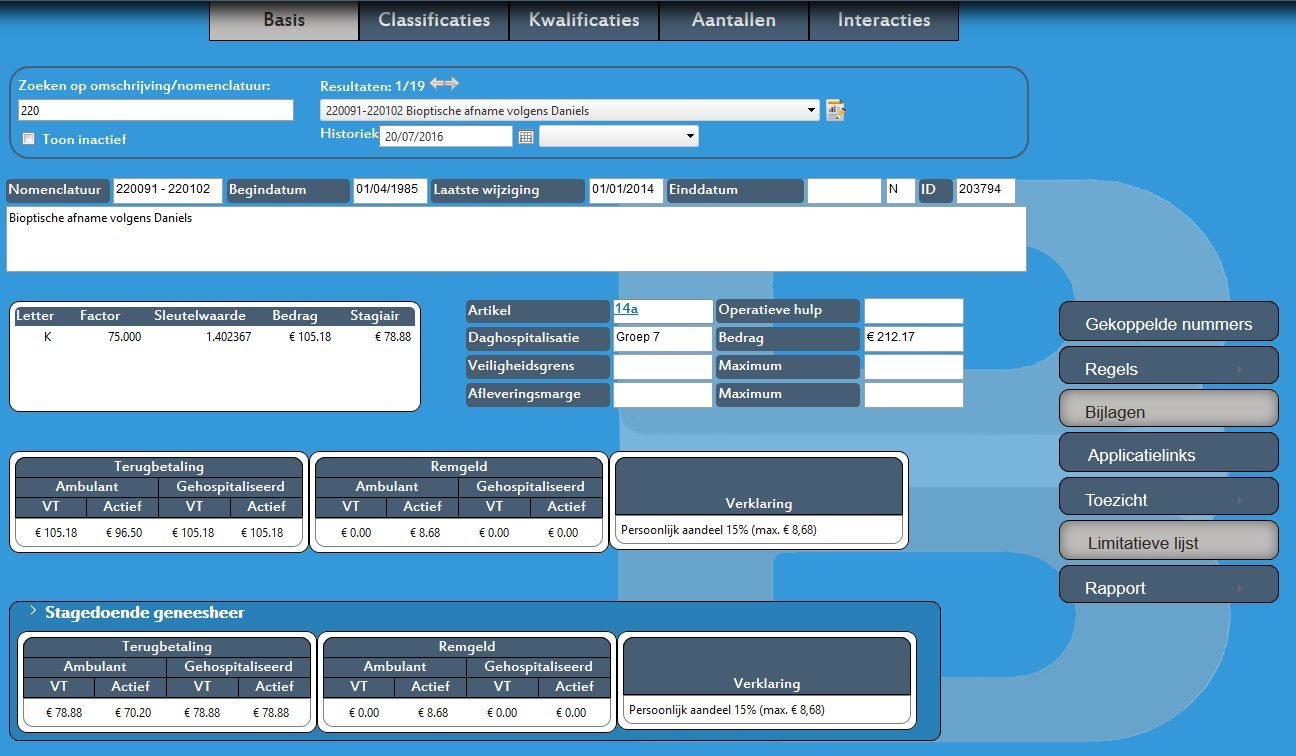Follow the 14a article link
The width and height of the screenshot is (1296, 756).
[626, 310]
